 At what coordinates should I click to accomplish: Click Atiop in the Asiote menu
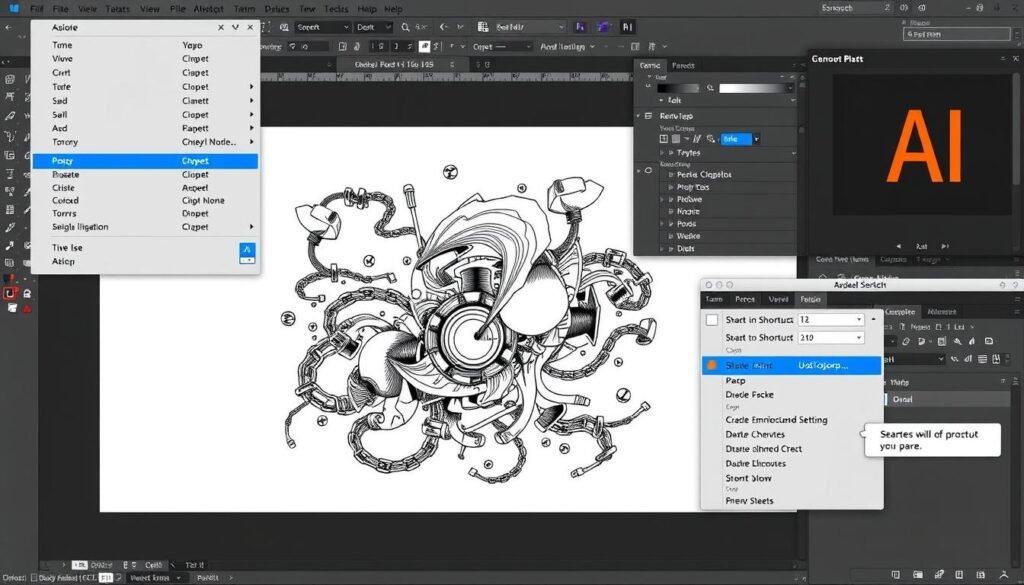(63, 261)
